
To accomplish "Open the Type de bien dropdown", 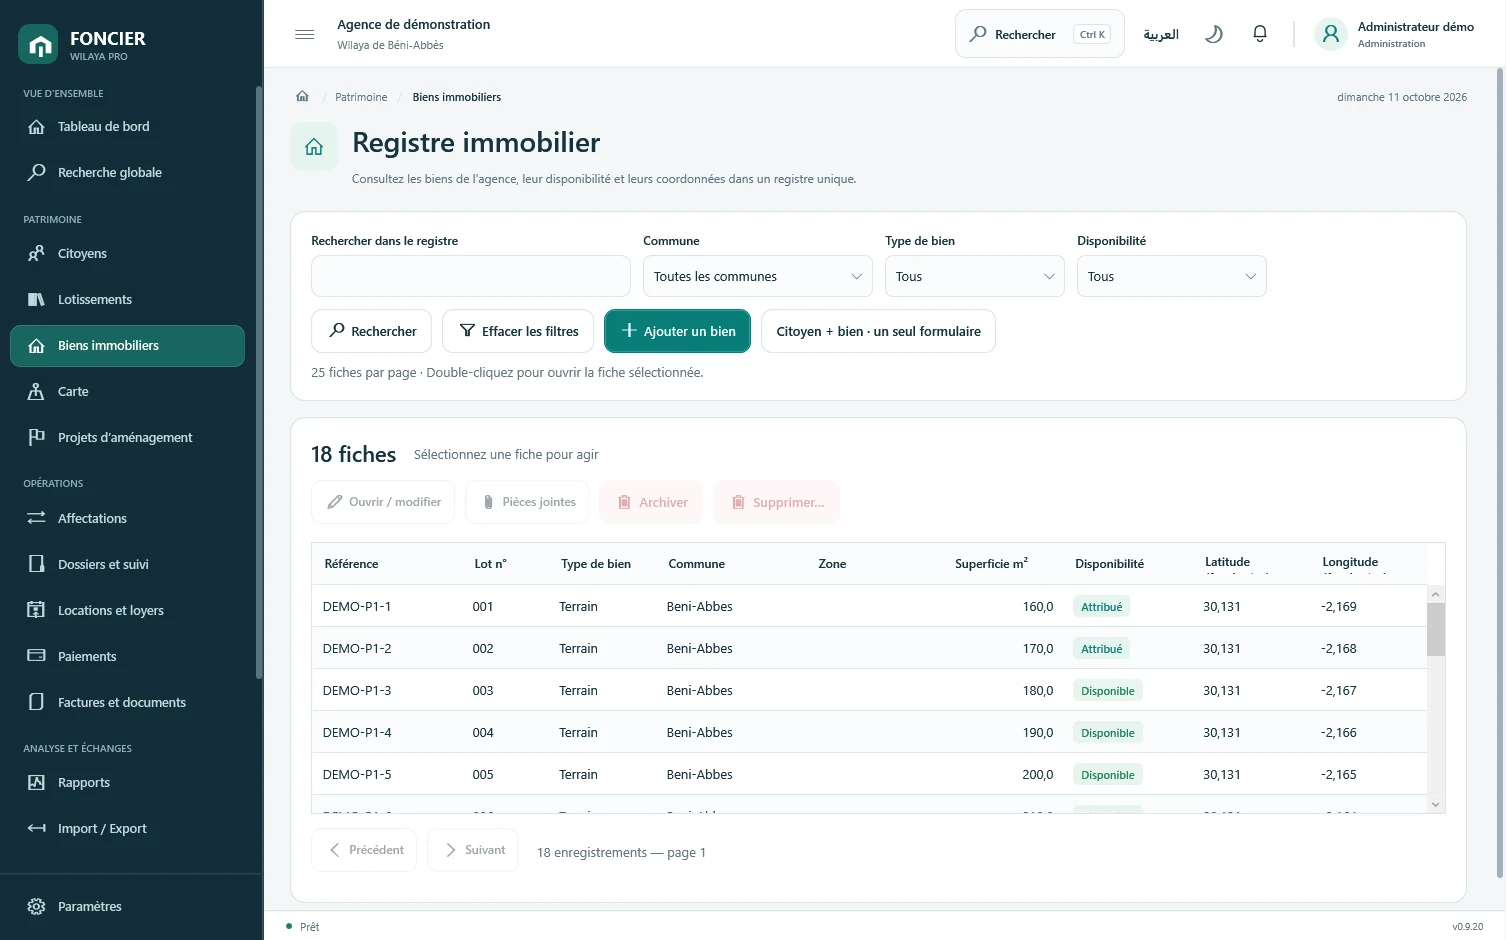I will pos(975,277).
